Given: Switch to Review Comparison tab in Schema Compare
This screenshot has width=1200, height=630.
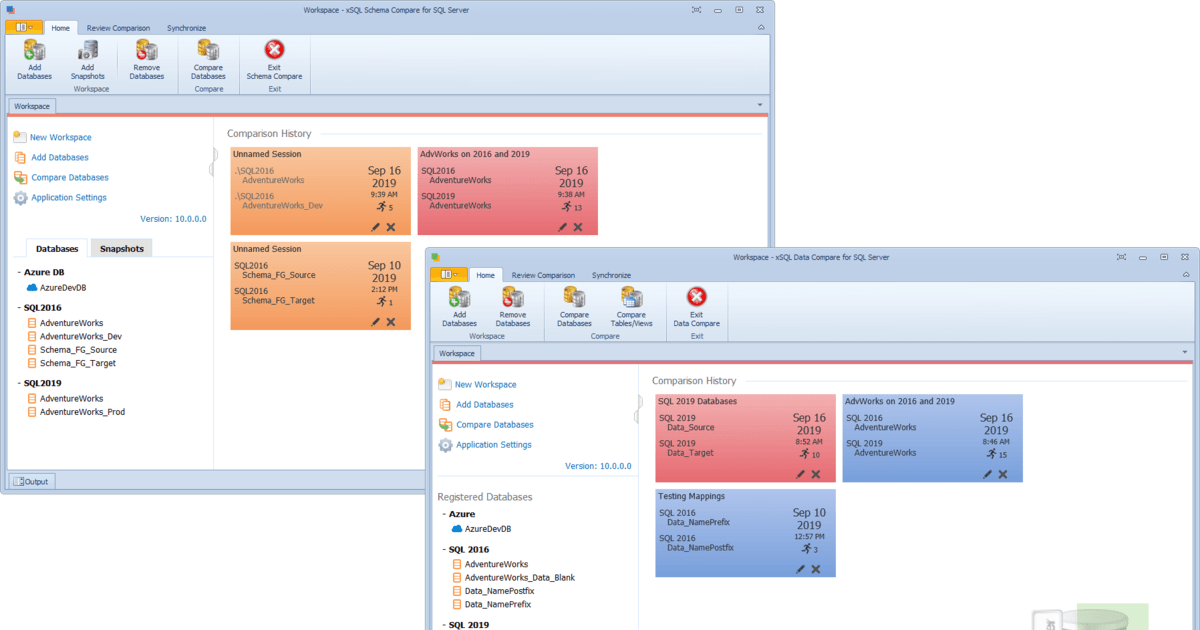Looking at the screenshot, I should [118, 28].
